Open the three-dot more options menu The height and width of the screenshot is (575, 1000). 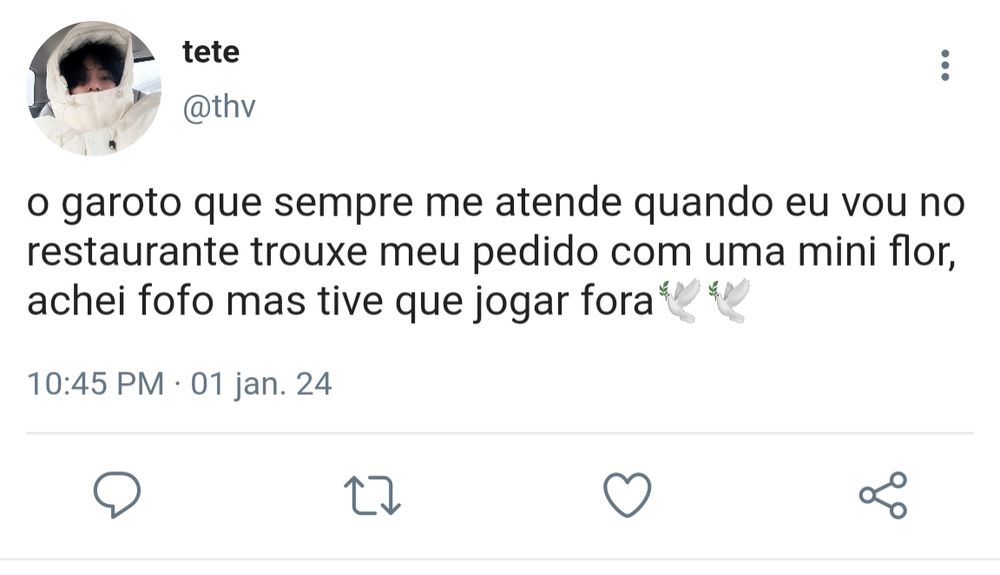point(945,65)
